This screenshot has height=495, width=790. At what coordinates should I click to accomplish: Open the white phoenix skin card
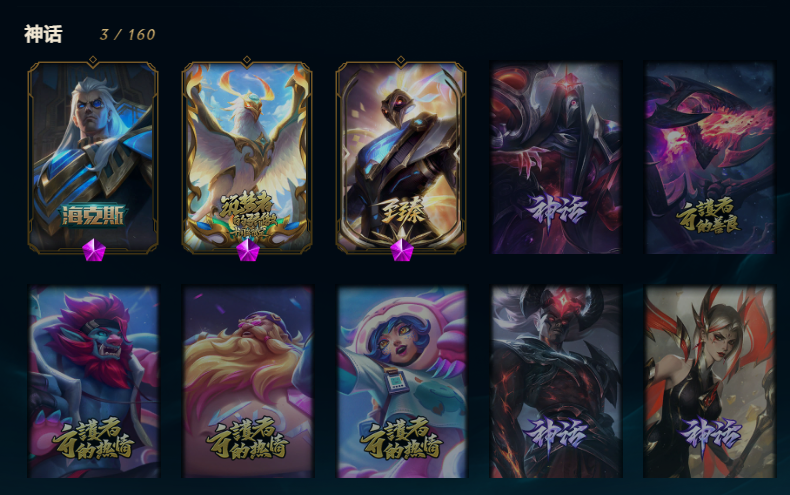[x=247, y=158]
